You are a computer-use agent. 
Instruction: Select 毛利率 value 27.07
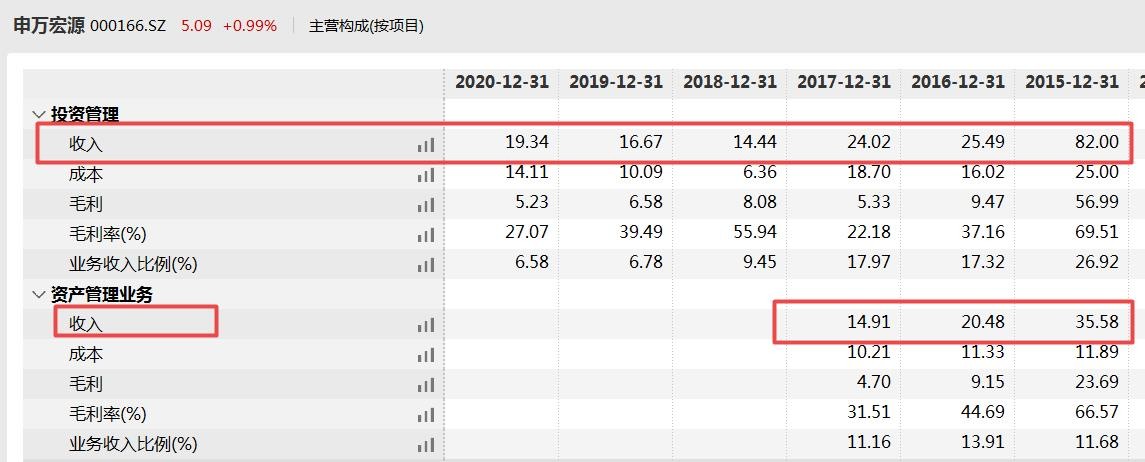point(527,232)
